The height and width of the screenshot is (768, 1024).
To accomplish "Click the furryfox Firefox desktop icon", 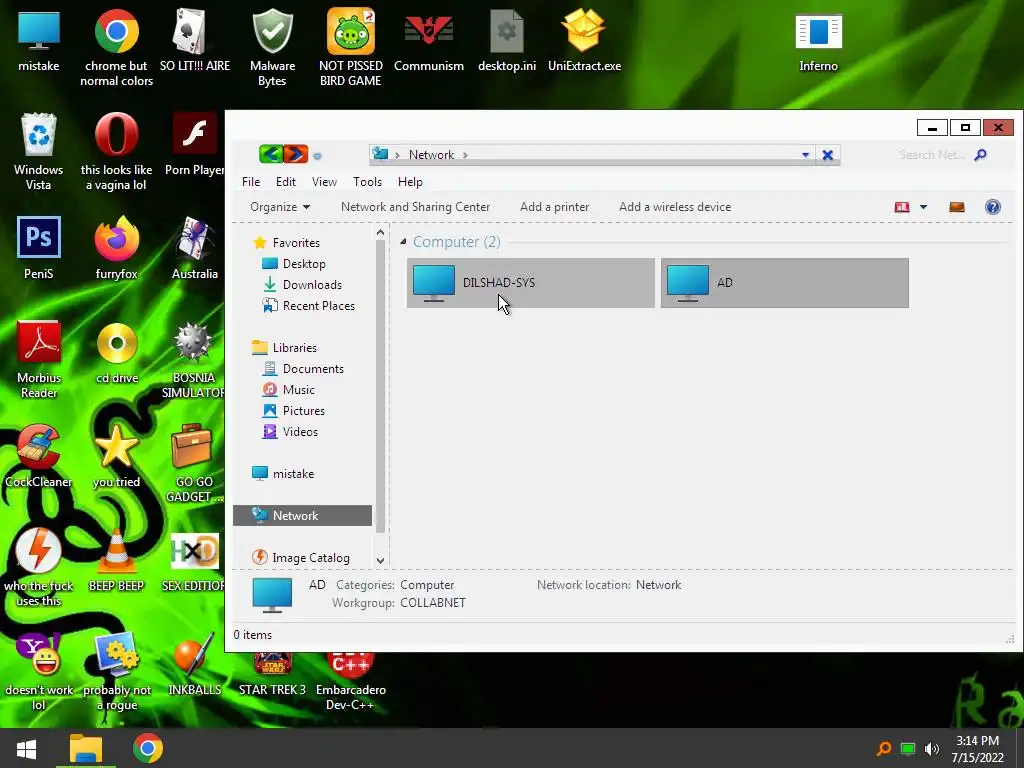I will 116,248.
